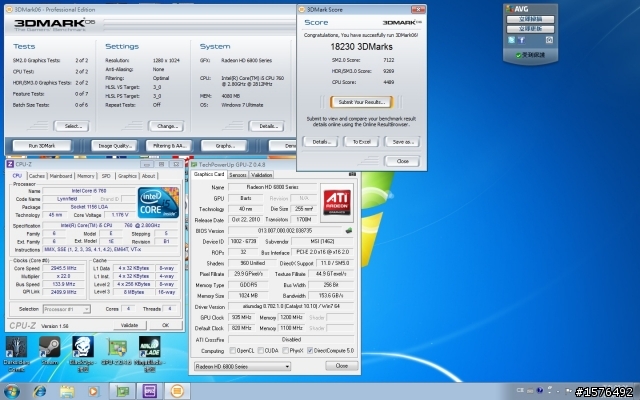Click Details under the System section

click(x=267, y=126)
